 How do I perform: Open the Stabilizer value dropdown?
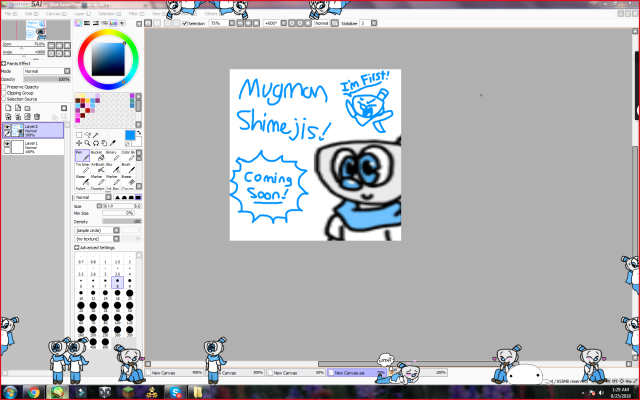[373, 23]
